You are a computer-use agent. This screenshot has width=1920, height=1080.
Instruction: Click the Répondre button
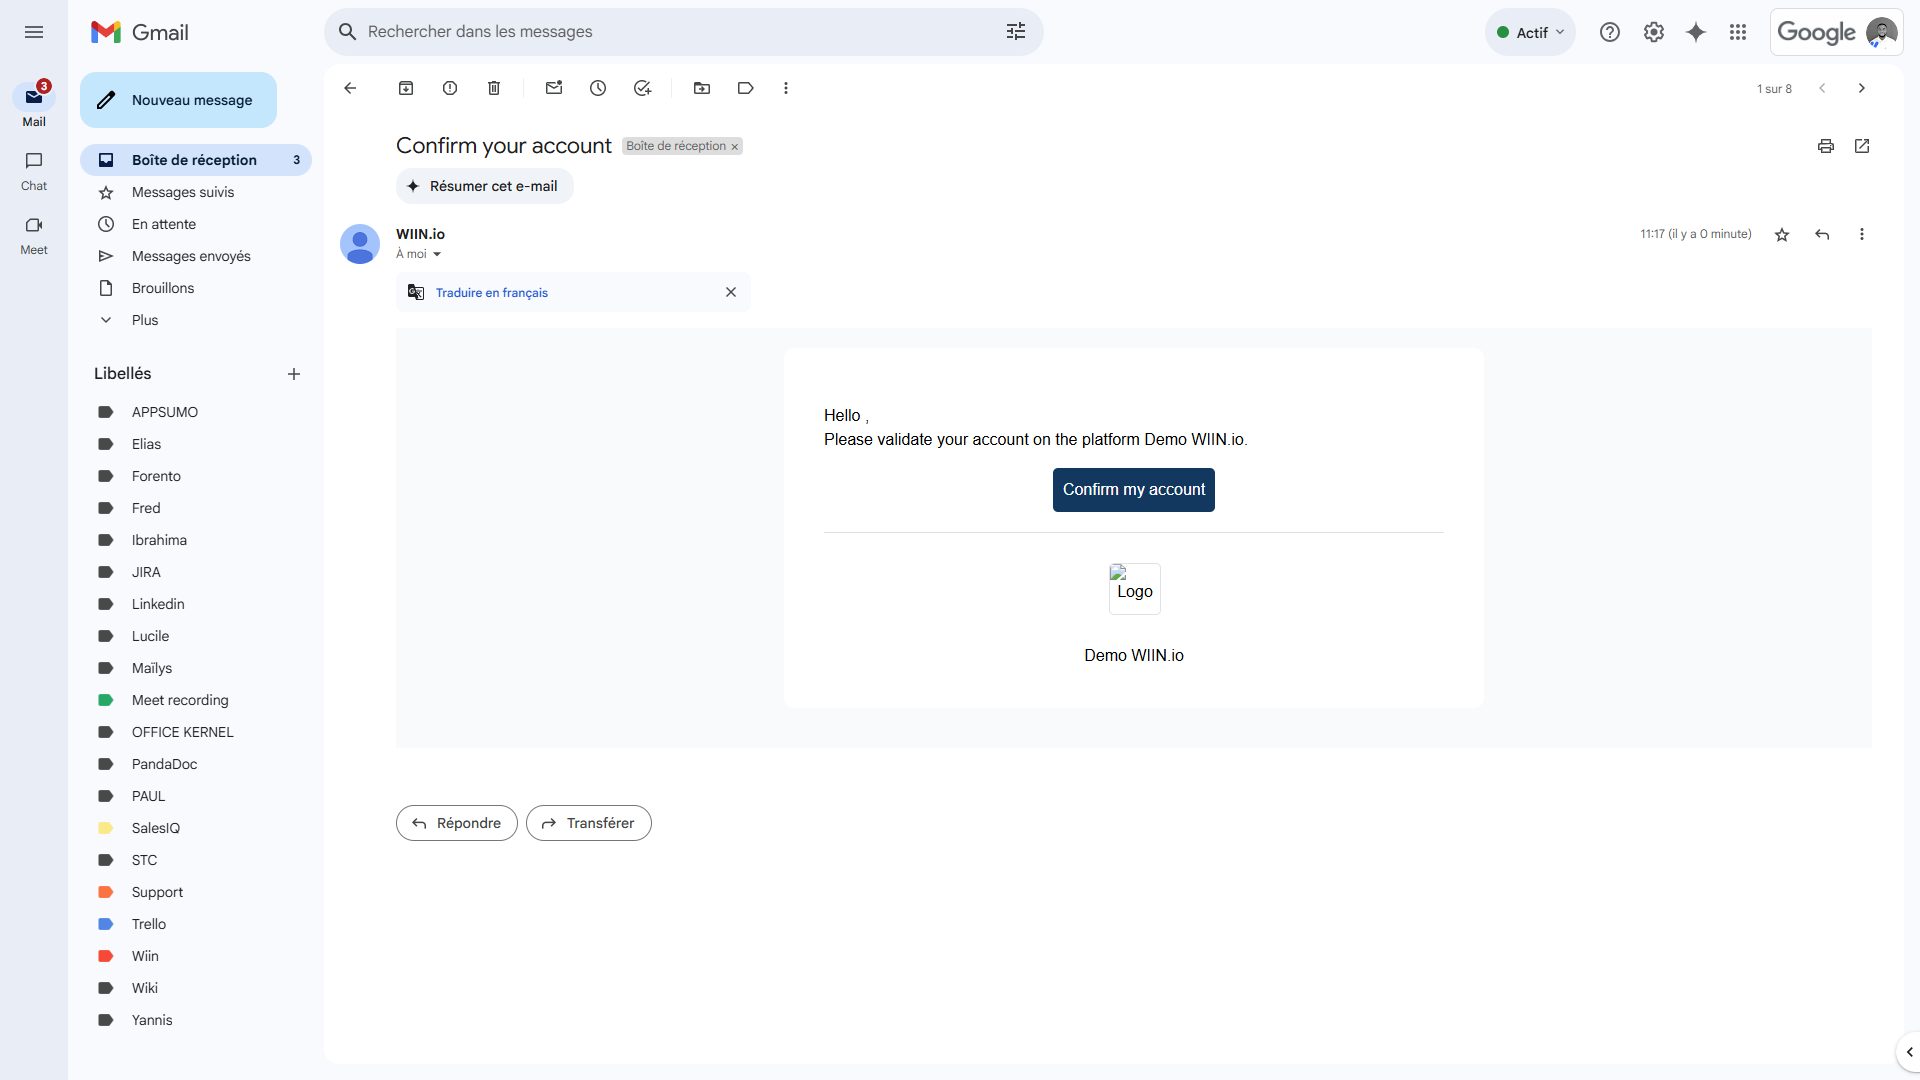457,823
